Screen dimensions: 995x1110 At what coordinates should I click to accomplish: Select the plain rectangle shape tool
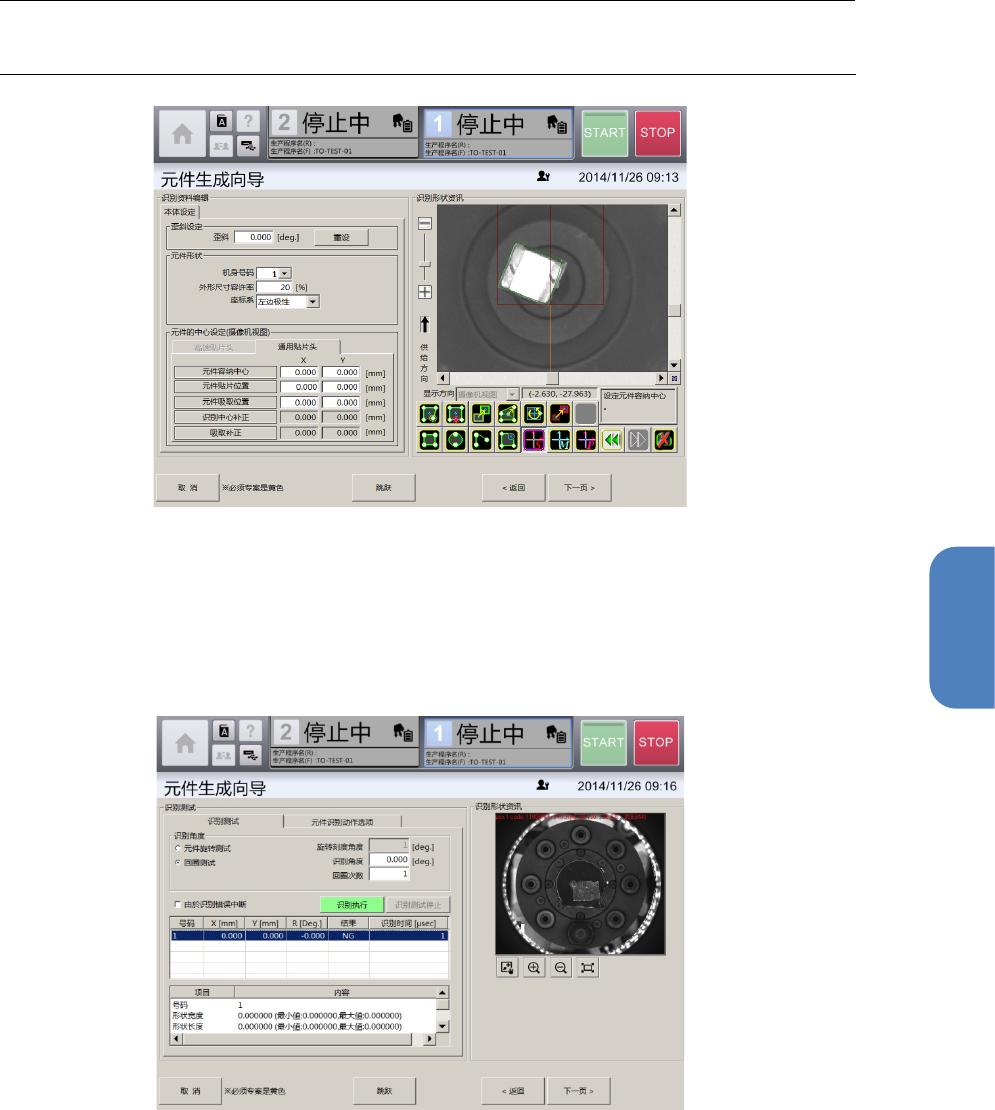(430, 440)
